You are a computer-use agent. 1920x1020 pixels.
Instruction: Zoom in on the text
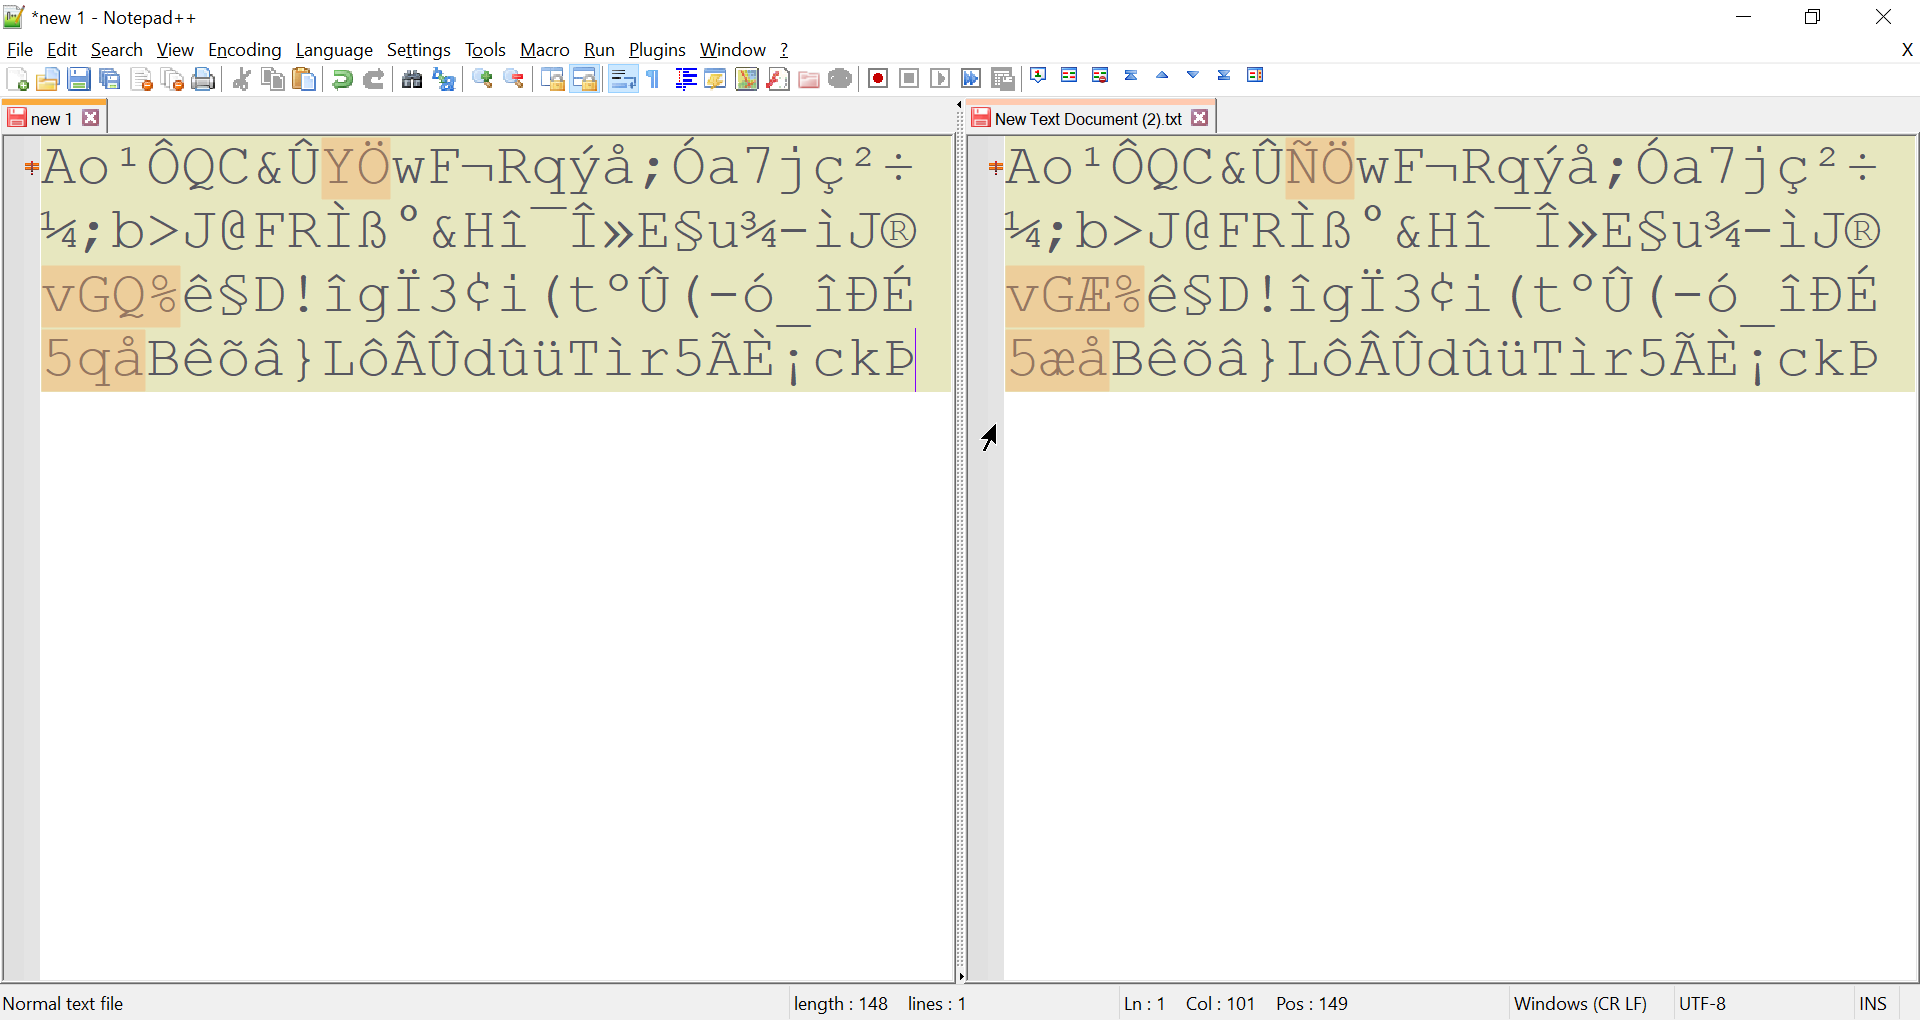pos(482,78)
